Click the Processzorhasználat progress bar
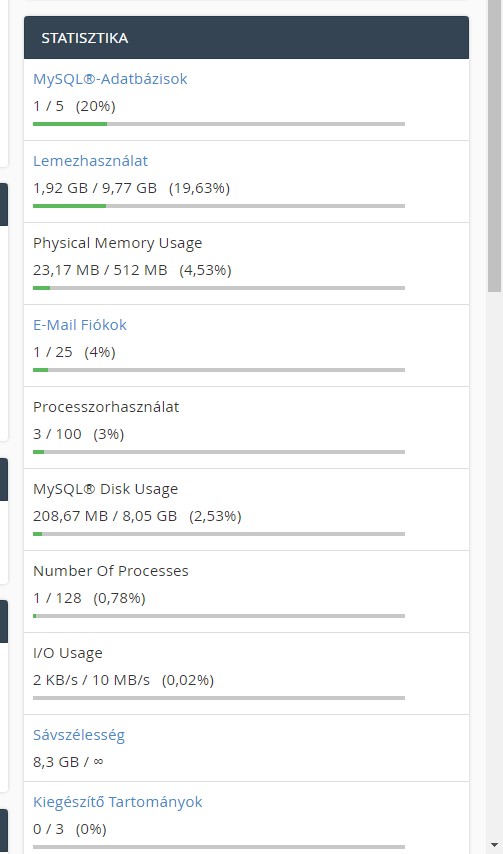 tap(219, 452)
